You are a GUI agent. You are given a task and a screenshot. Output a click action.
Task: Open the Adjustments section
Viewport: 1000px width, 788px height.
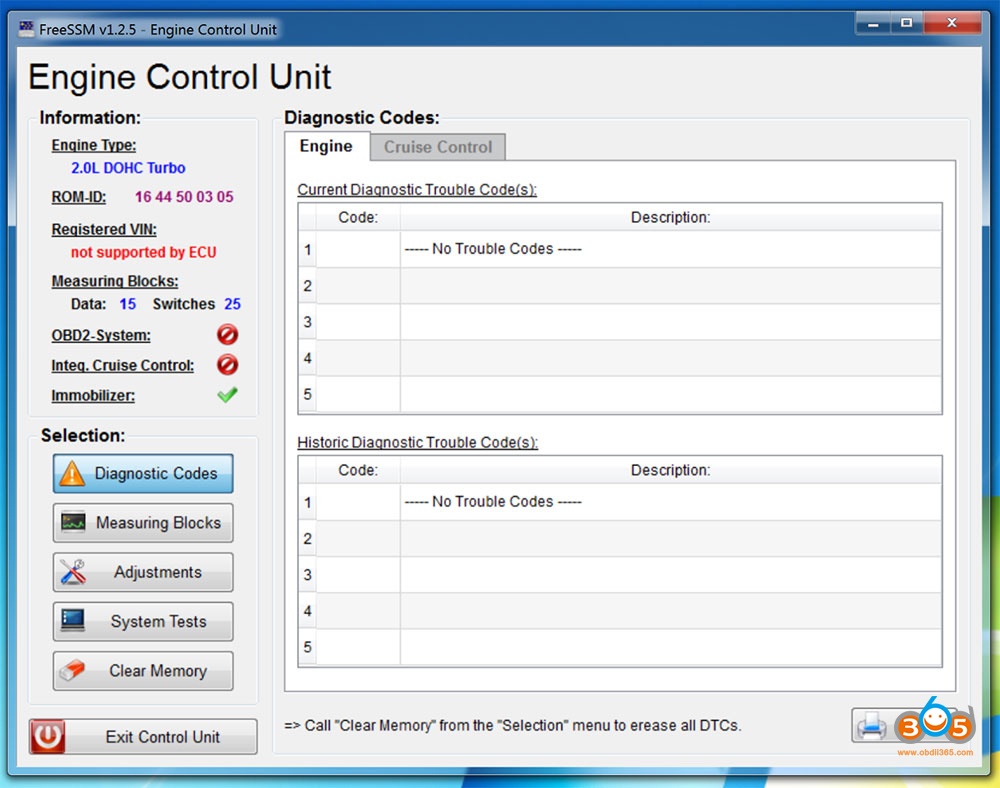coord(143,572)
